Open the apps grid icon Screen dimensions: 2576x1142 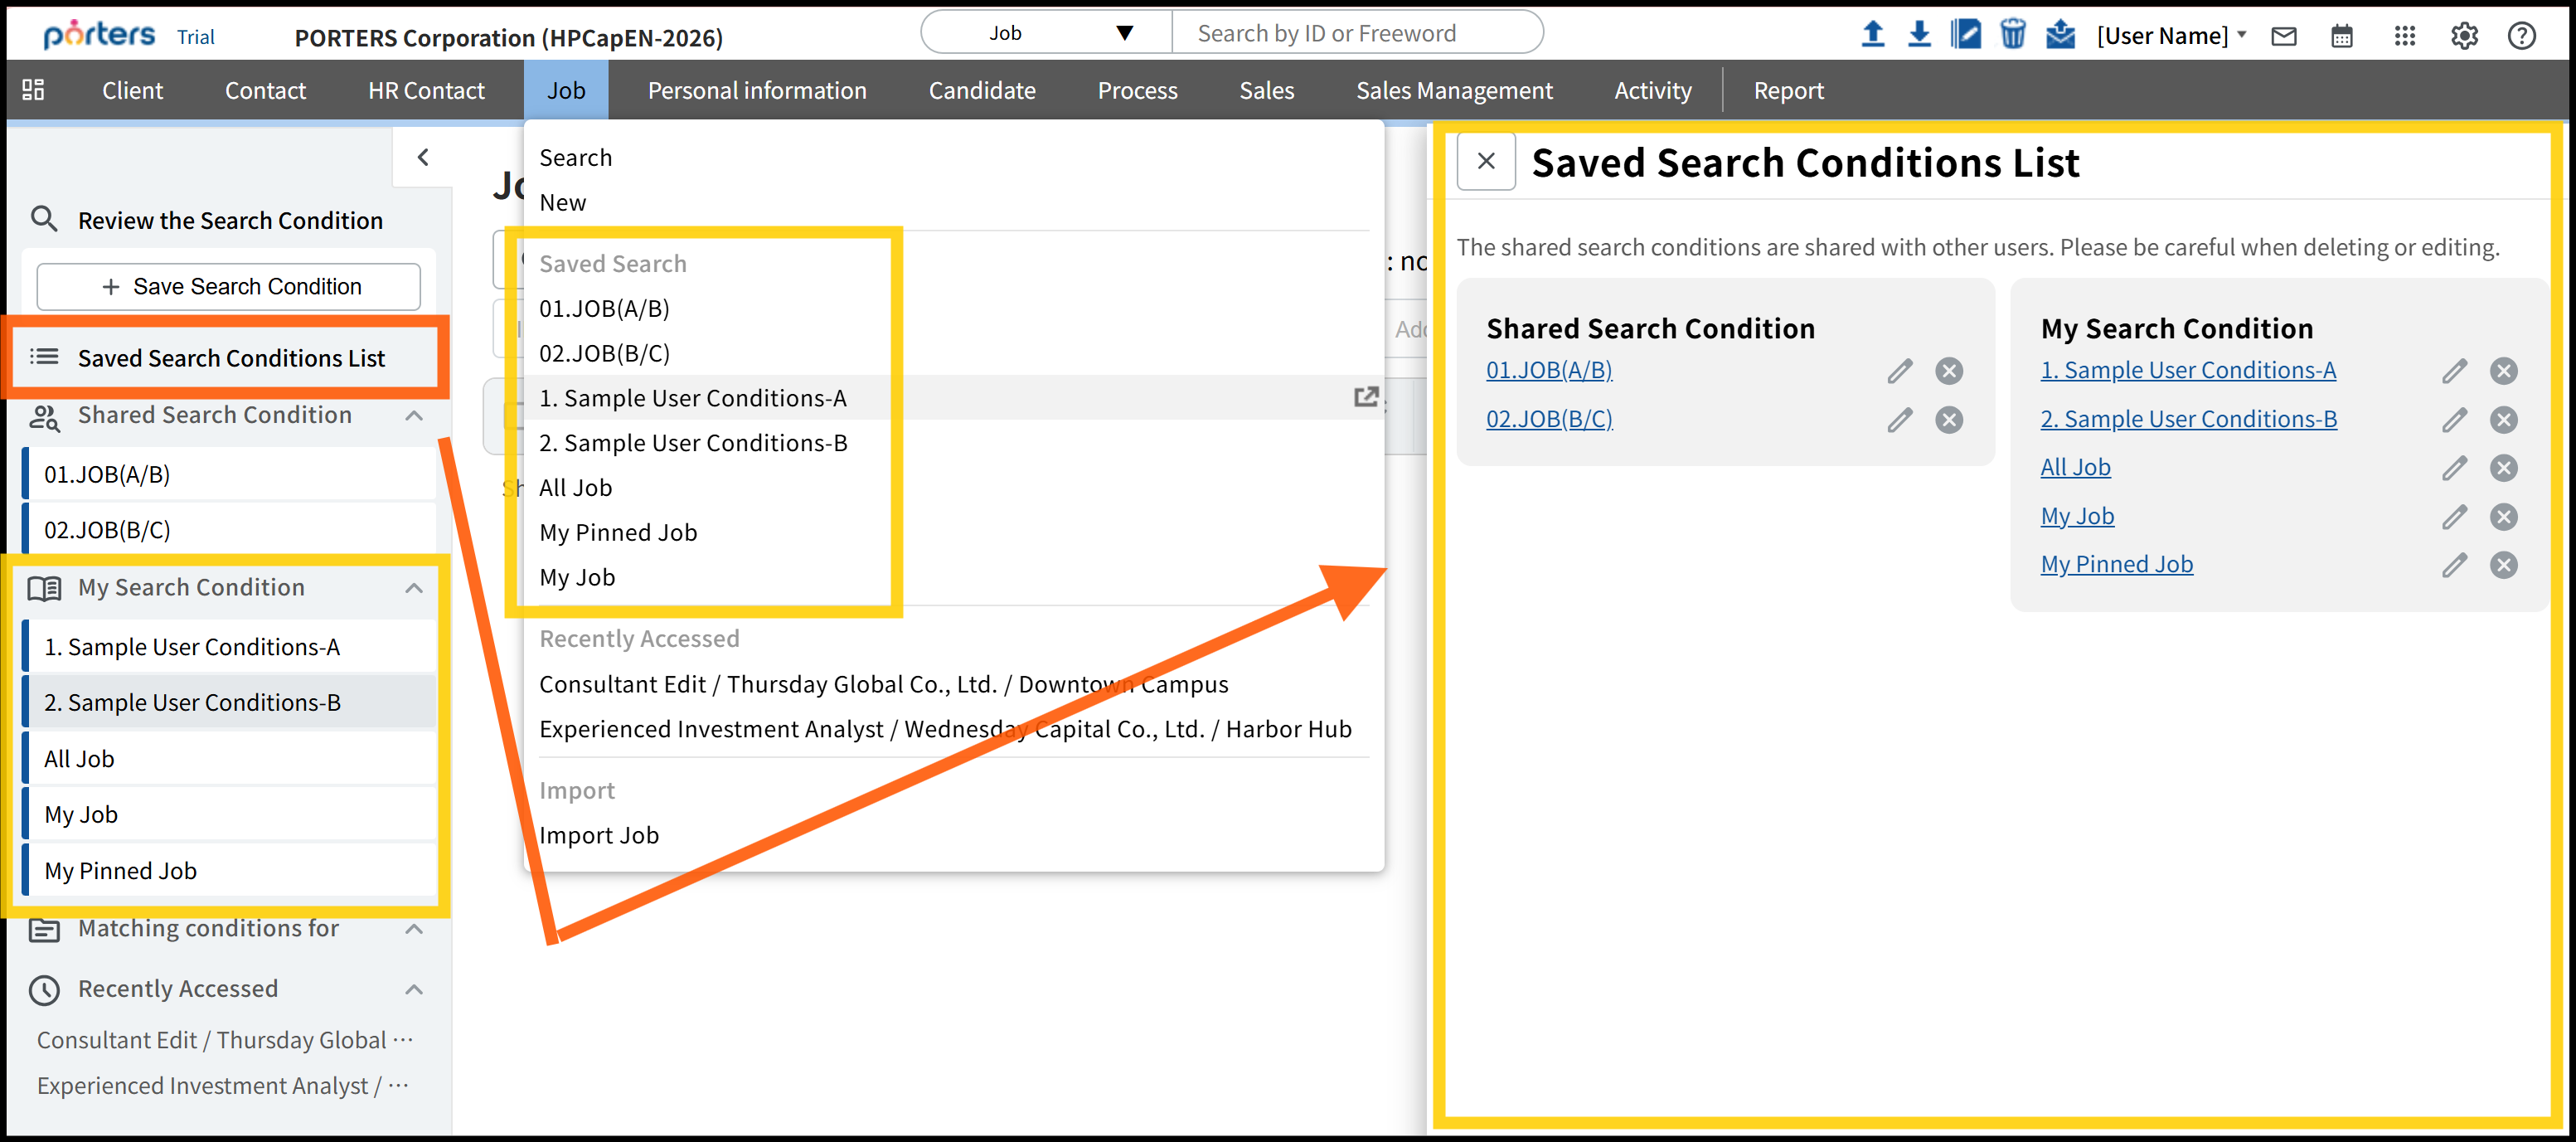(2405, 37)
